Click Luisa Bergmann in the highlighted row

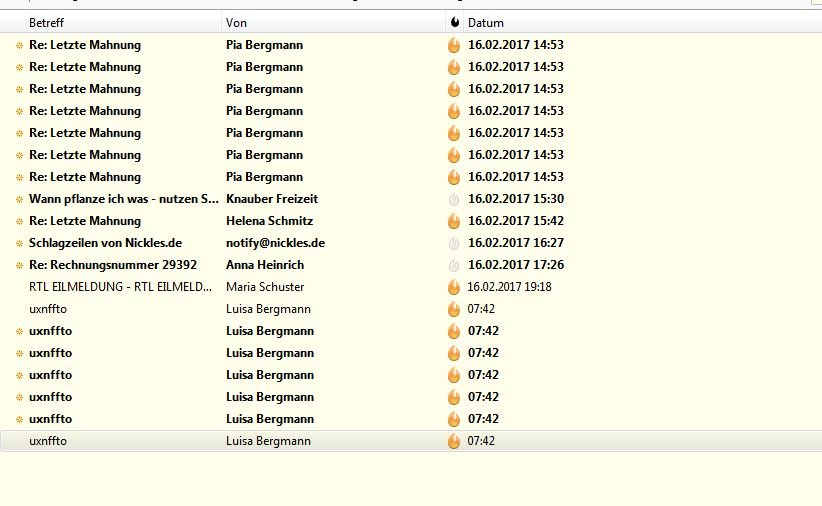pos(268,441)
